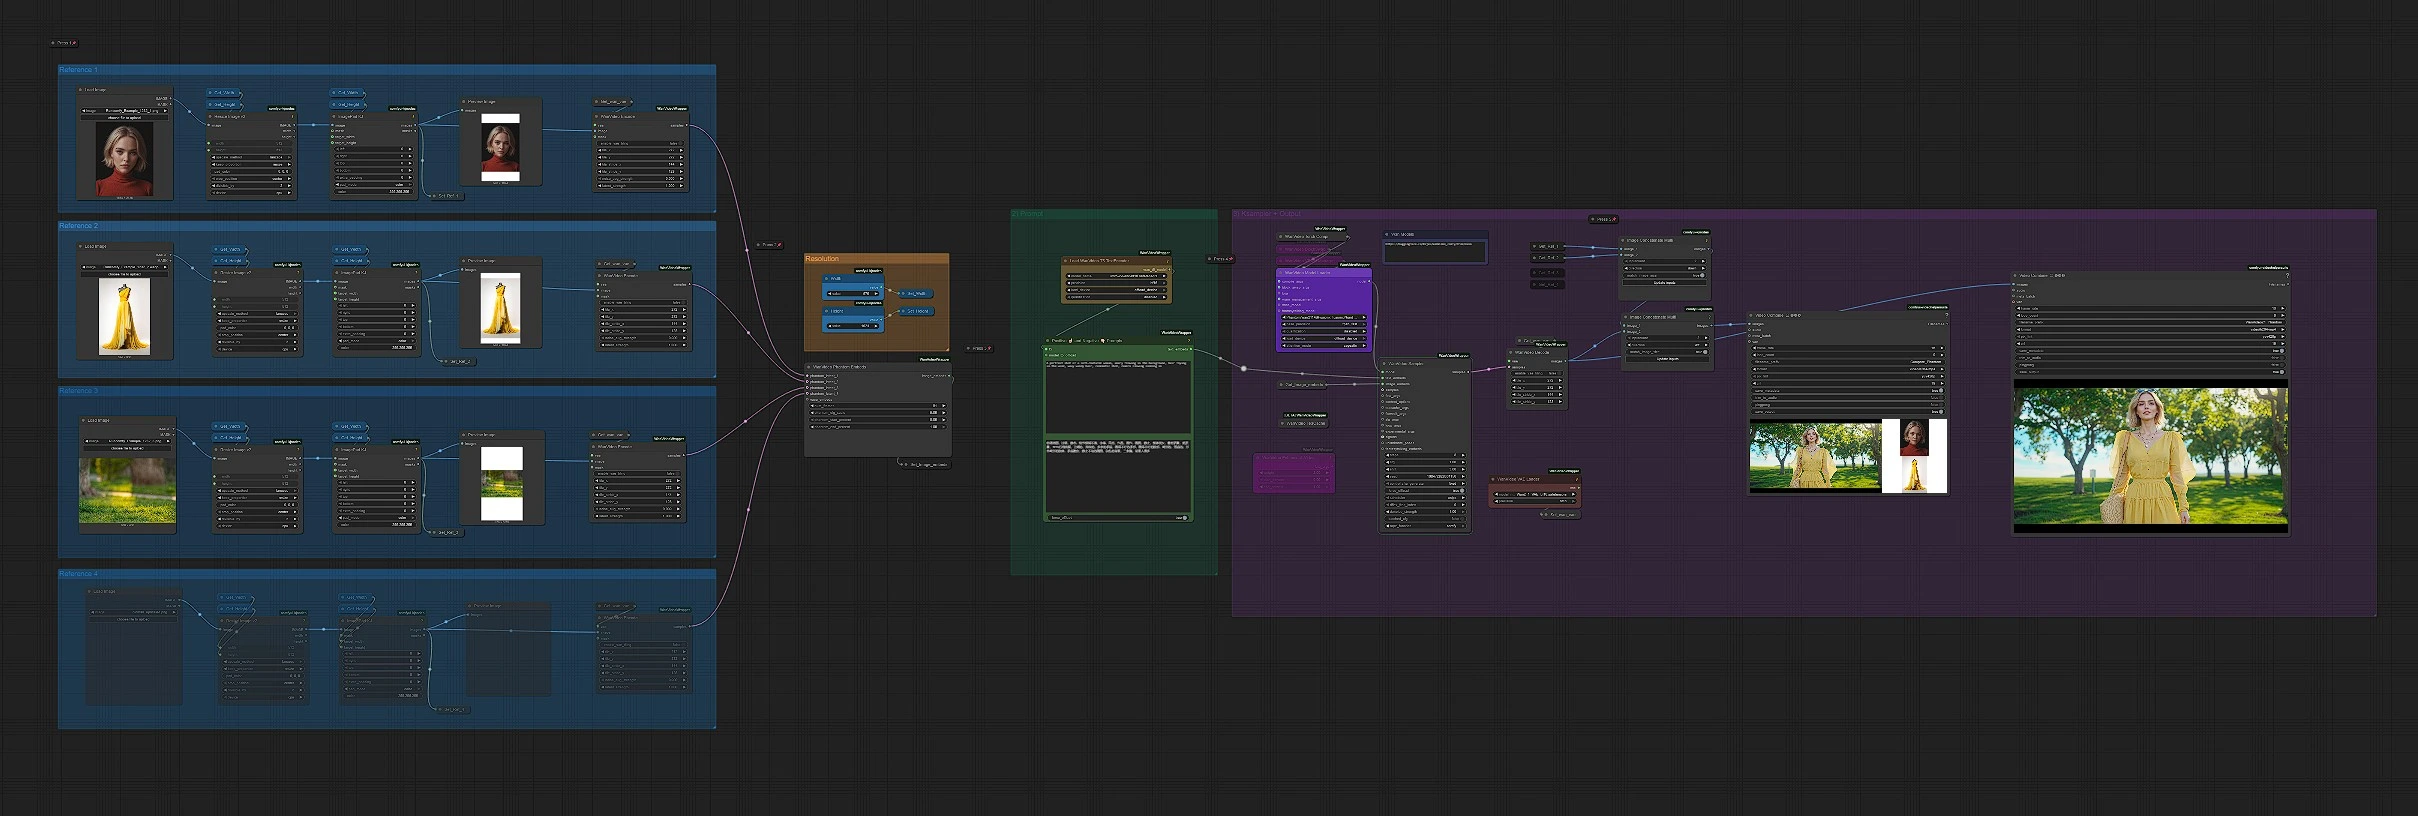Collapse the Load Image node in Reference 1

(82, 90)
